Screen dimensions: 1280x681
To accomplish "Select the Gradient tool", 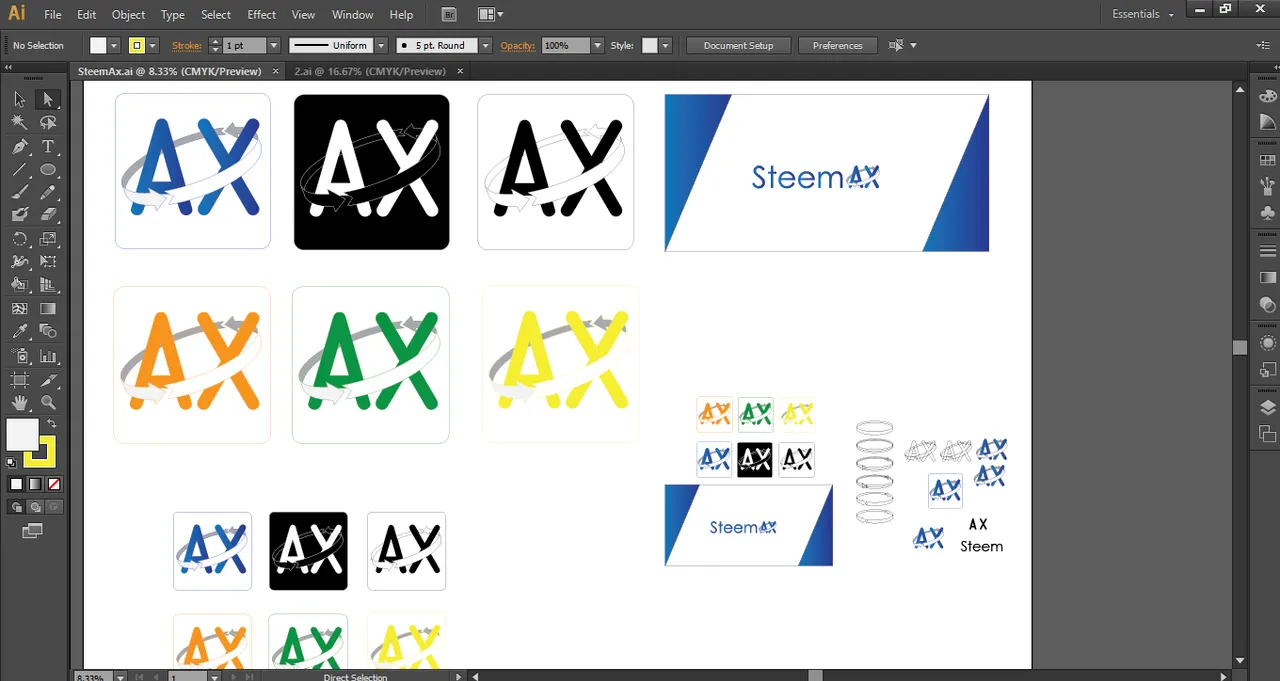I will (x=47, y=309).
